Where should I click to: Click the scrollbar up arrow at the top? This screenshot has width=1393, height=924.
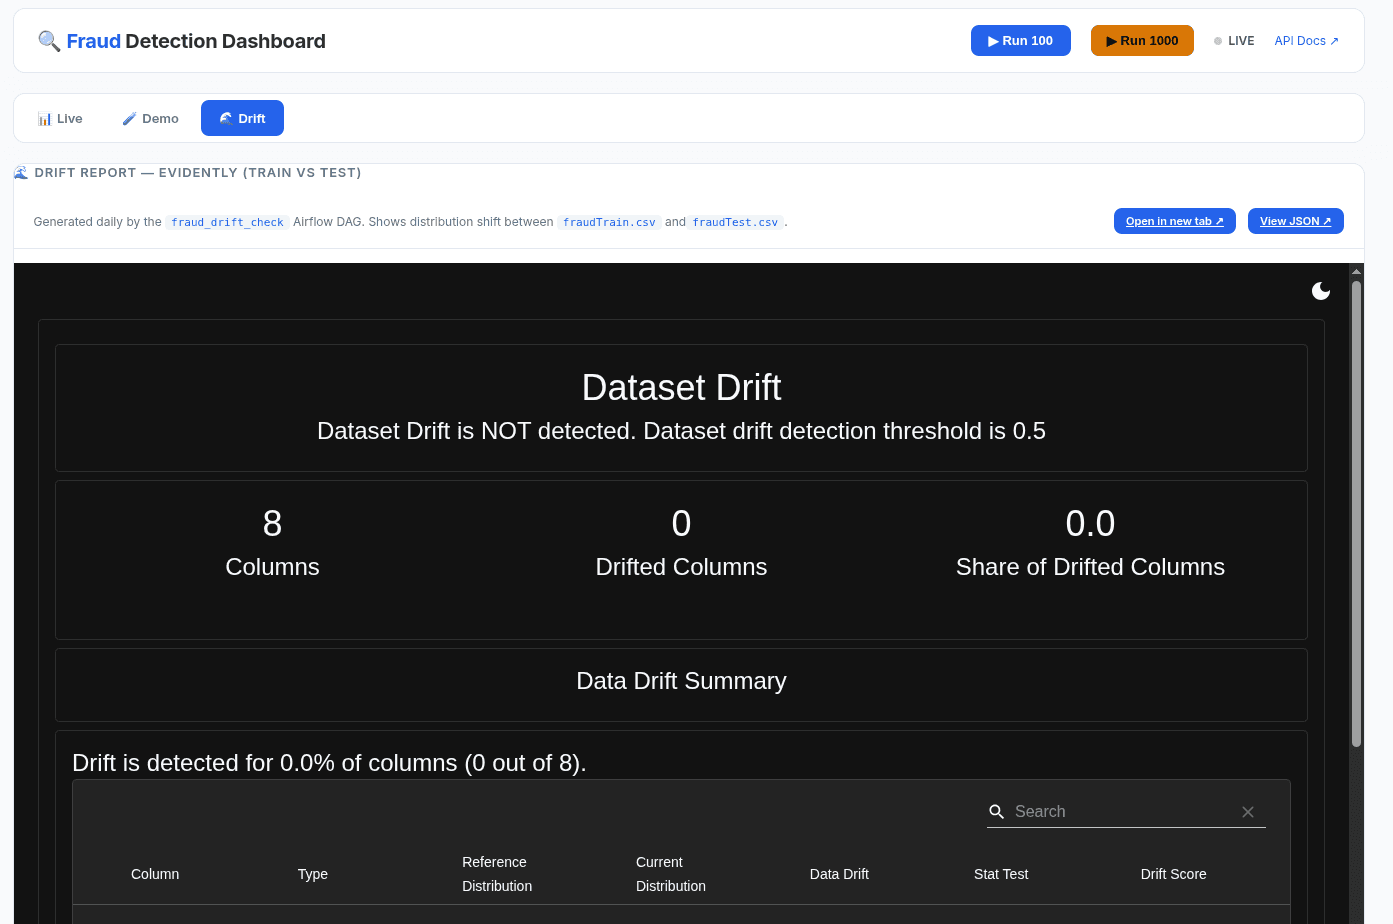click(1357, 271)
